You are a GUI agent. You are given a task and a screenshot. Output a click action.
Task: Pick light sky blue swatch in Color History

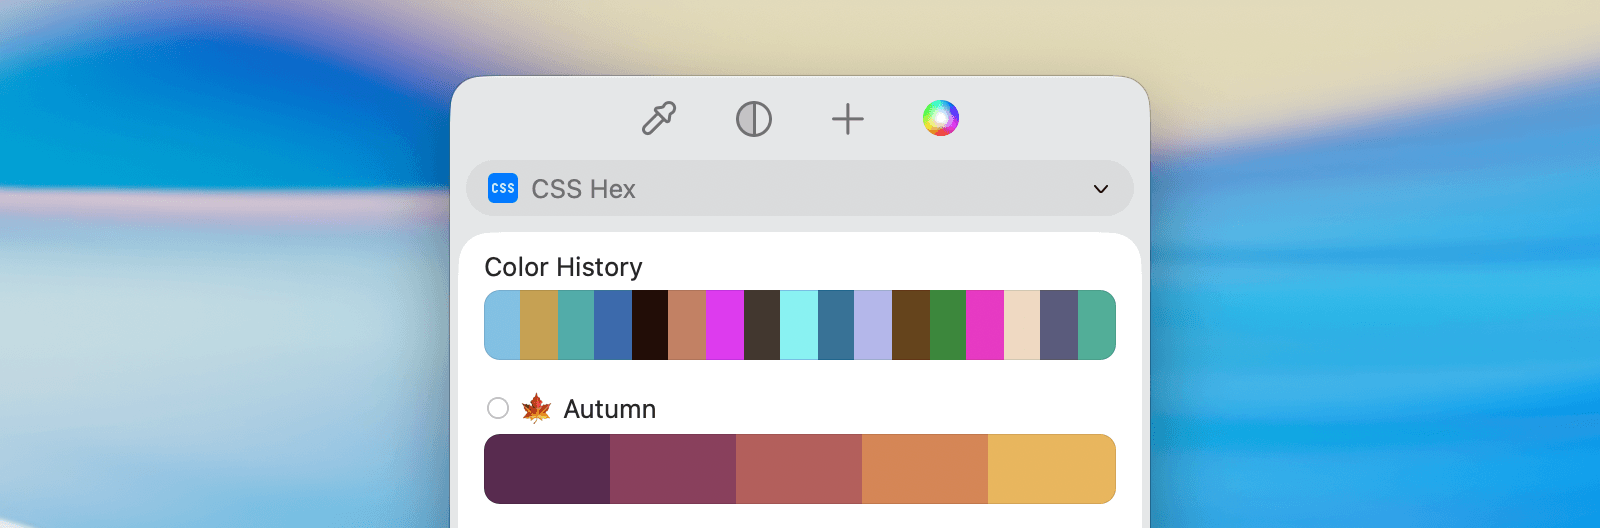(x=502, y=325)
